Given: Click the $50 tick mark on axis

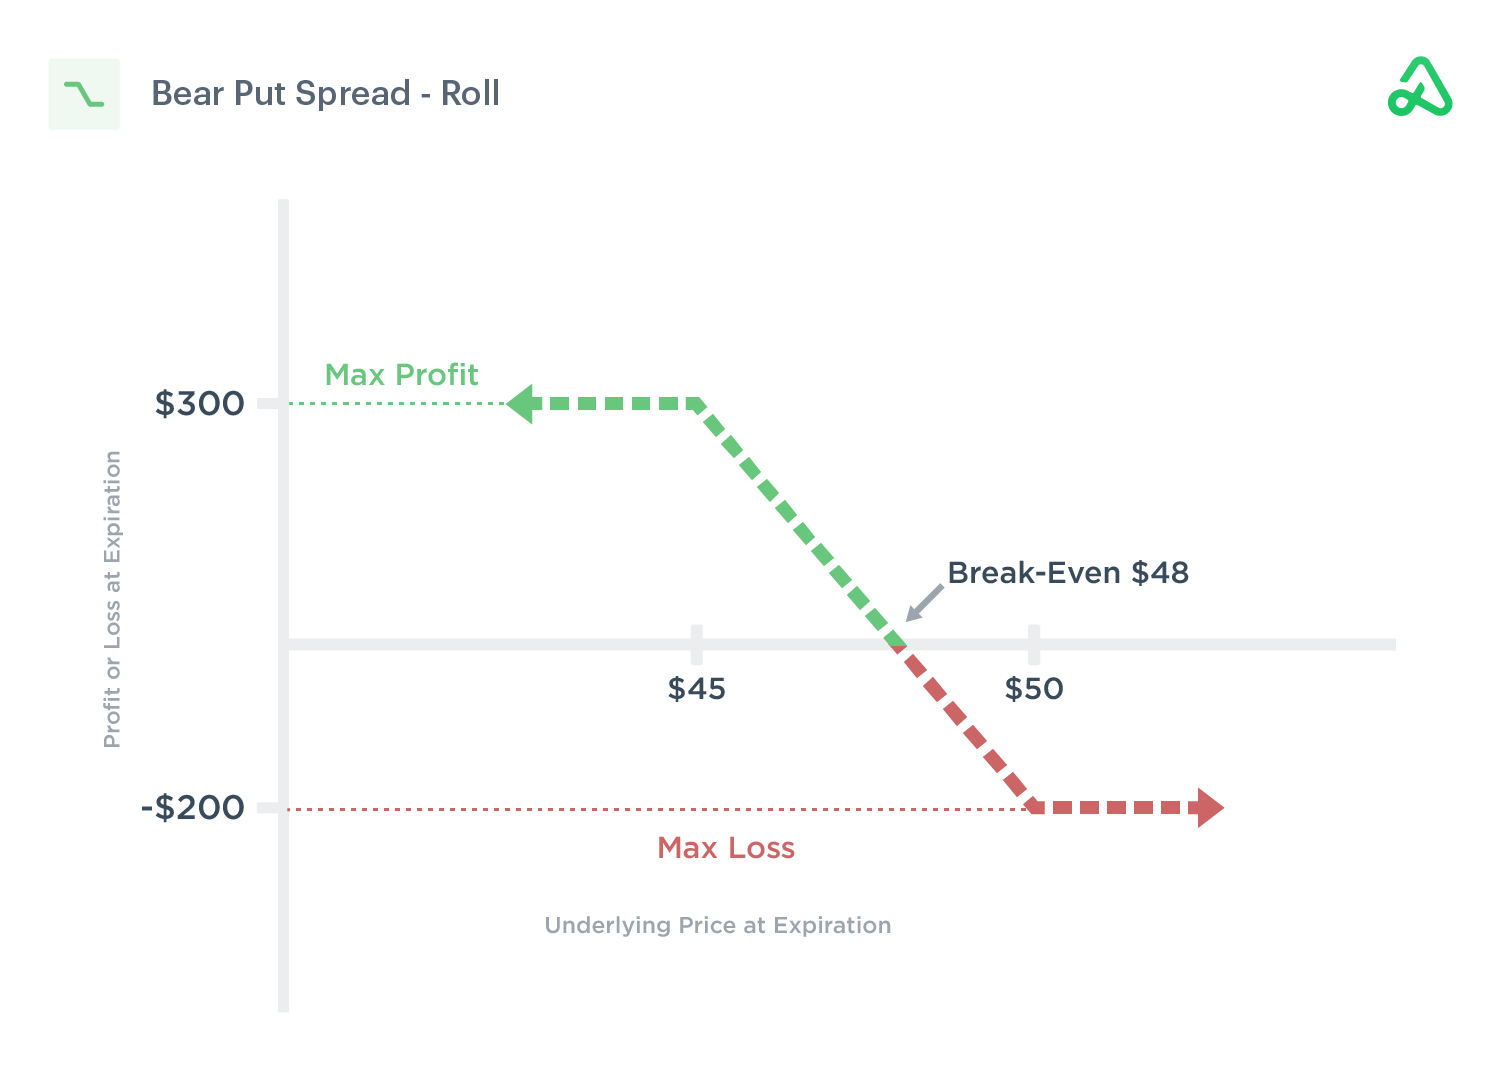Looking at the screenshot, I should coord(1033,644).
